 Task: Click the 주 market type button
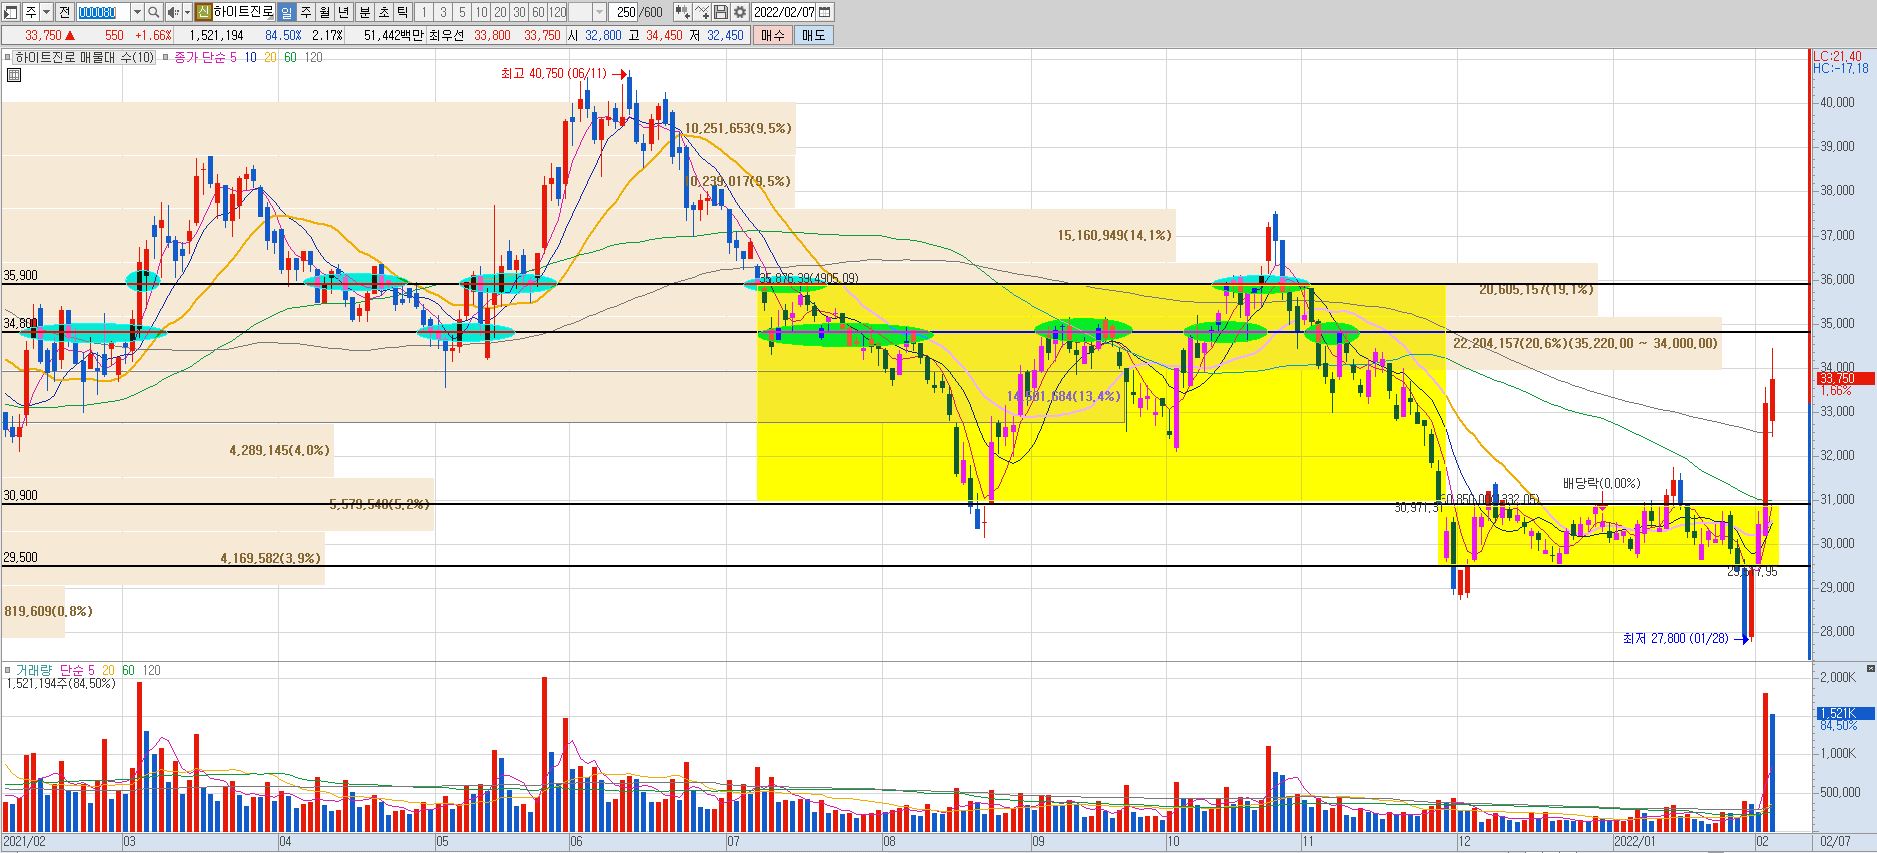click(x=30, y=12)
